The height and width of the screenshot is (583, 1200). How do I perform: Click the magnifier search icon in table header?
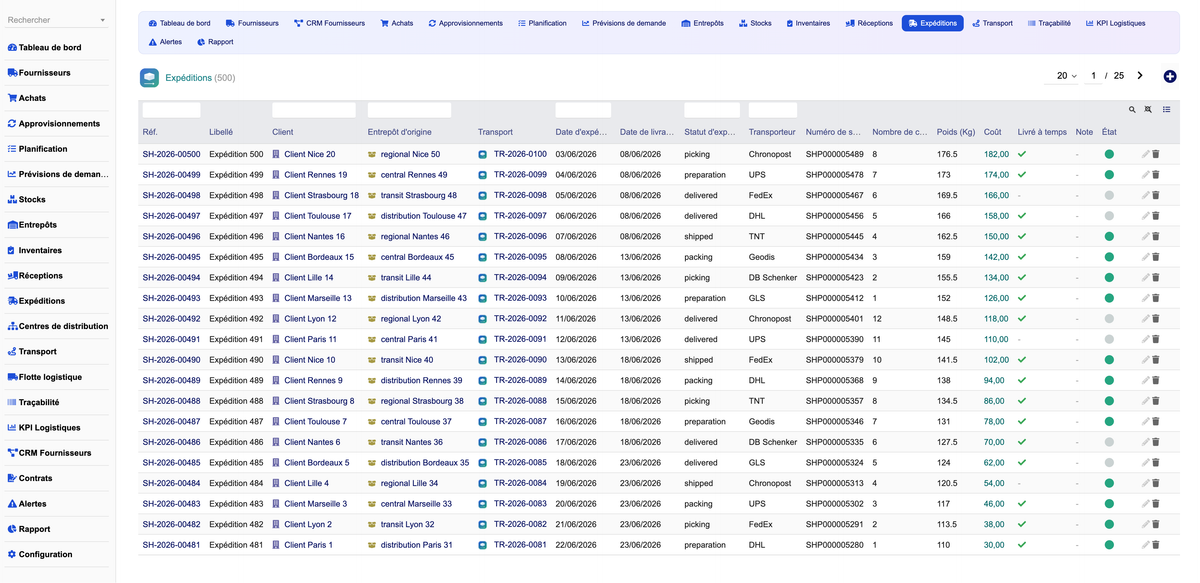[x=1132, y=110]
